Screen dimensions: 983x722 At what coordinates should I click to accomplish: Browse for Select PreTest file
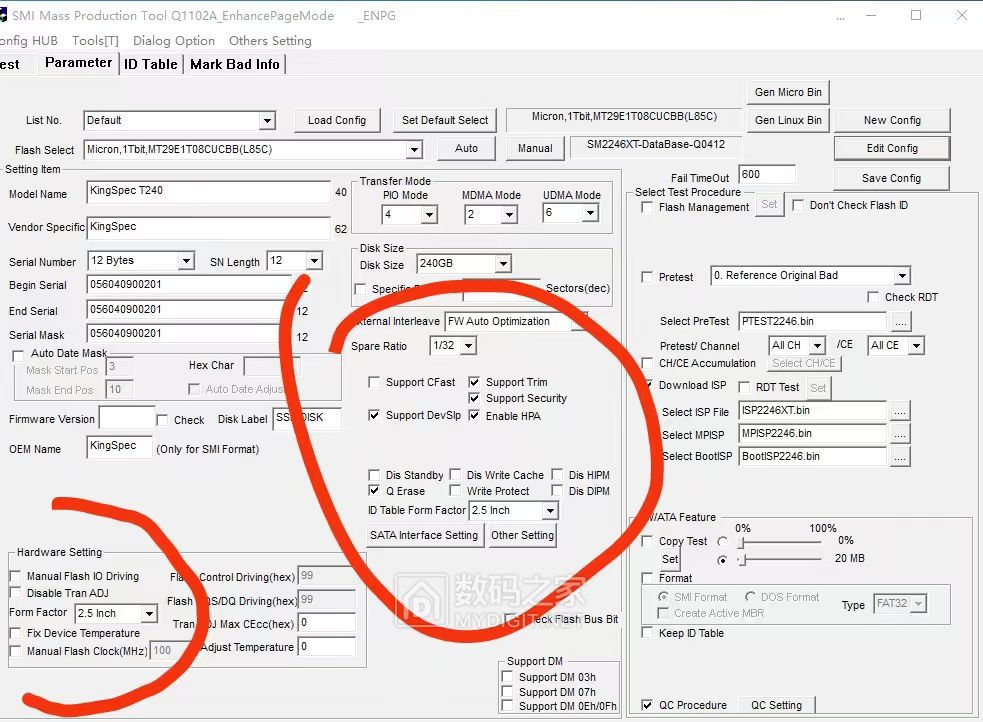900,322
